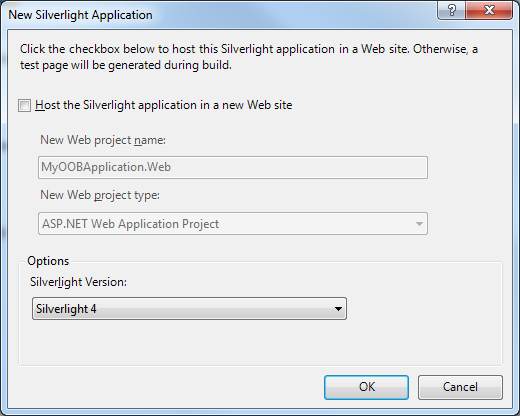Click the 'Silverlight Version:' label
This screenshot has height=416, width=520.
pyautogui.click(x=78, y=282)
